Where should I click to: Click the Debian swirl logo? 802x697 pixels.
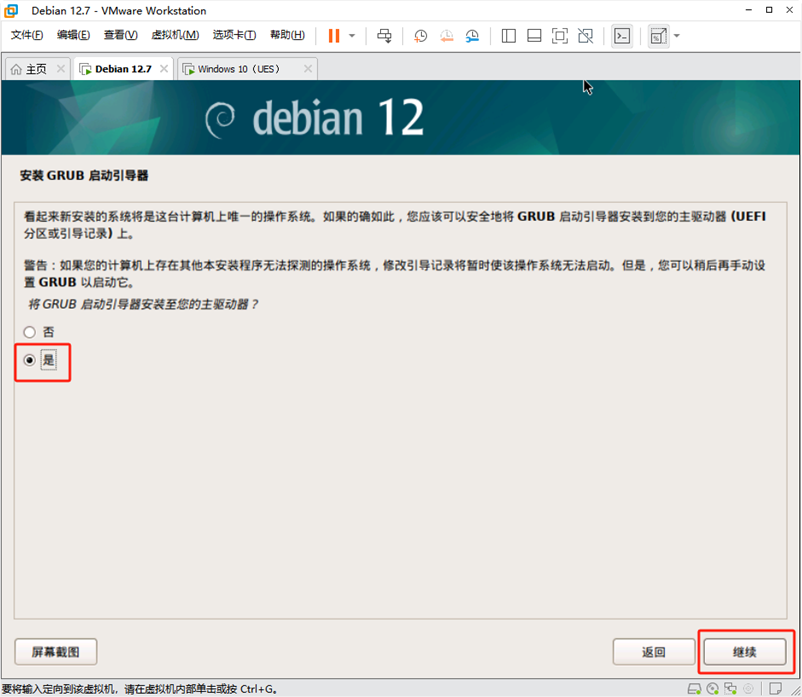(220, 120)
